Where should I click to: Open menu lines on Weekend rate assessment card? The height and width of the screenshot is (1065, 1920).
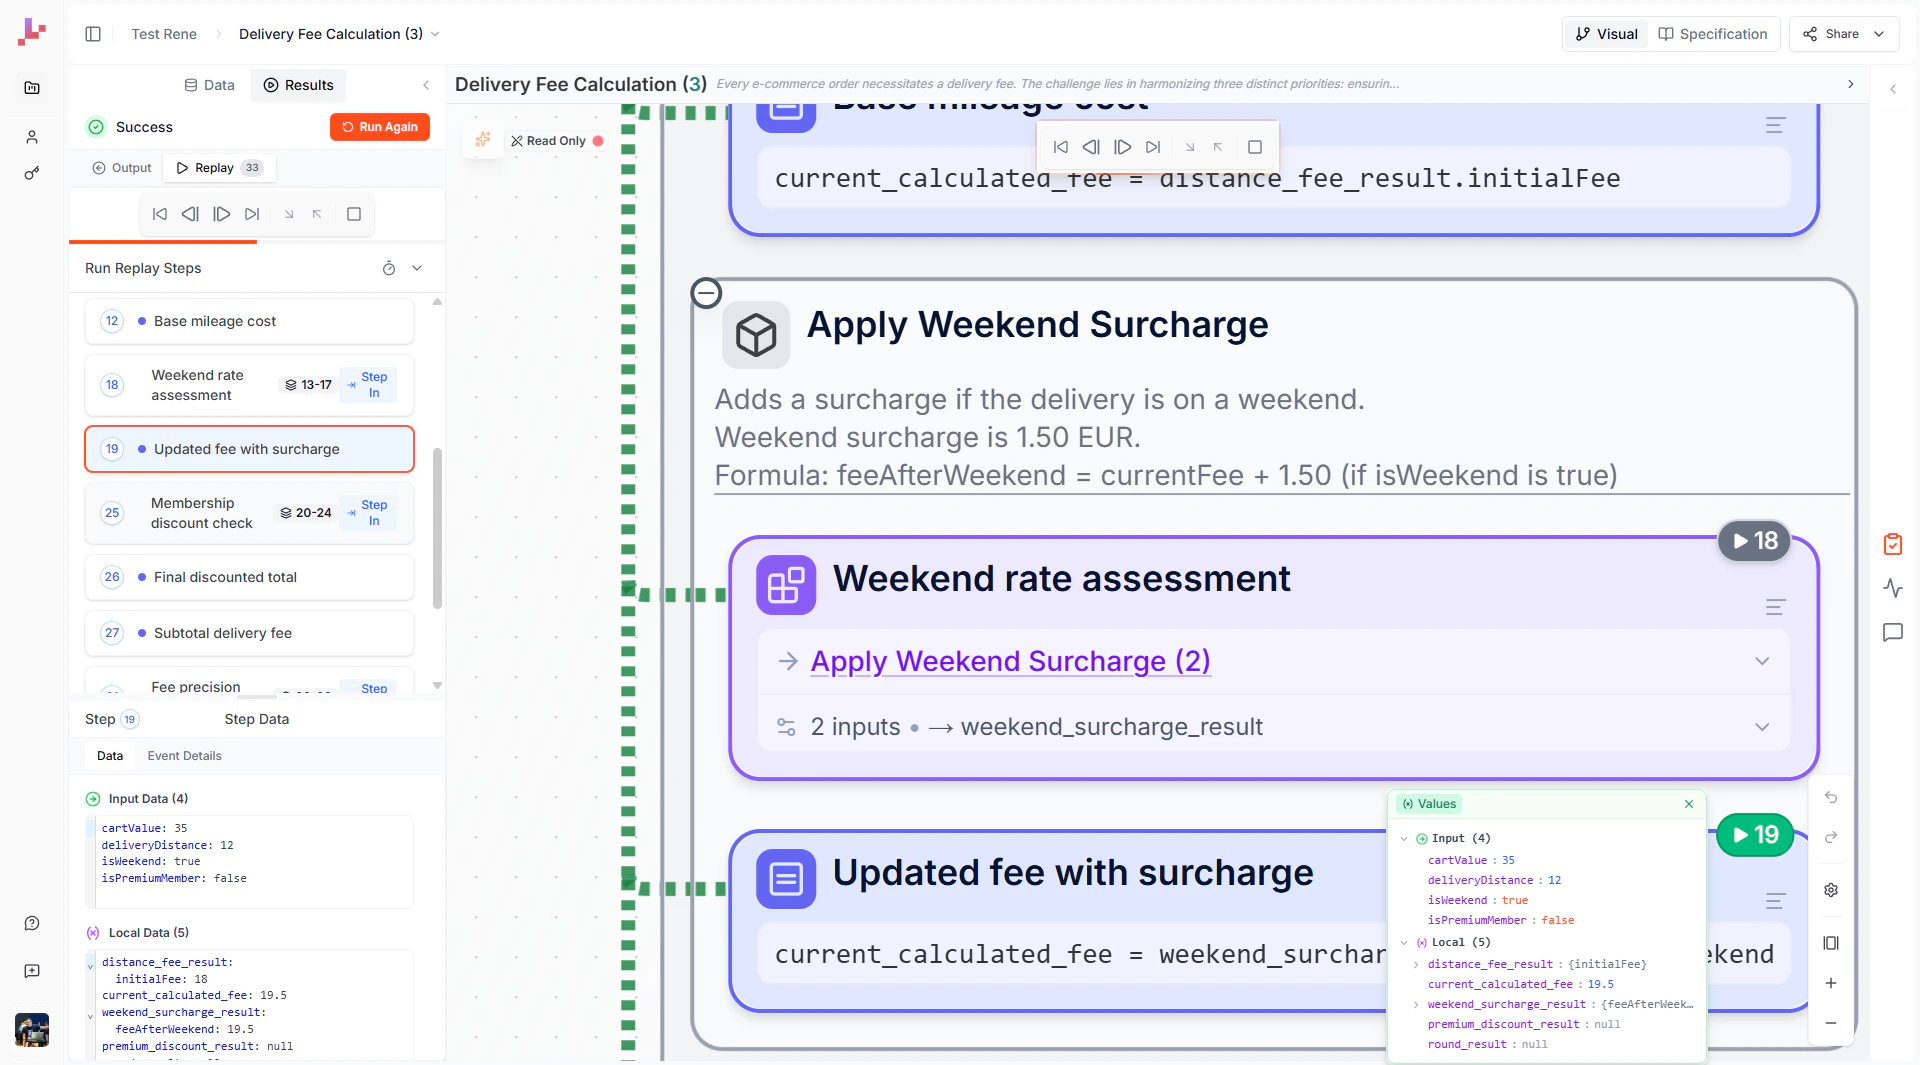click(1775, 607)
